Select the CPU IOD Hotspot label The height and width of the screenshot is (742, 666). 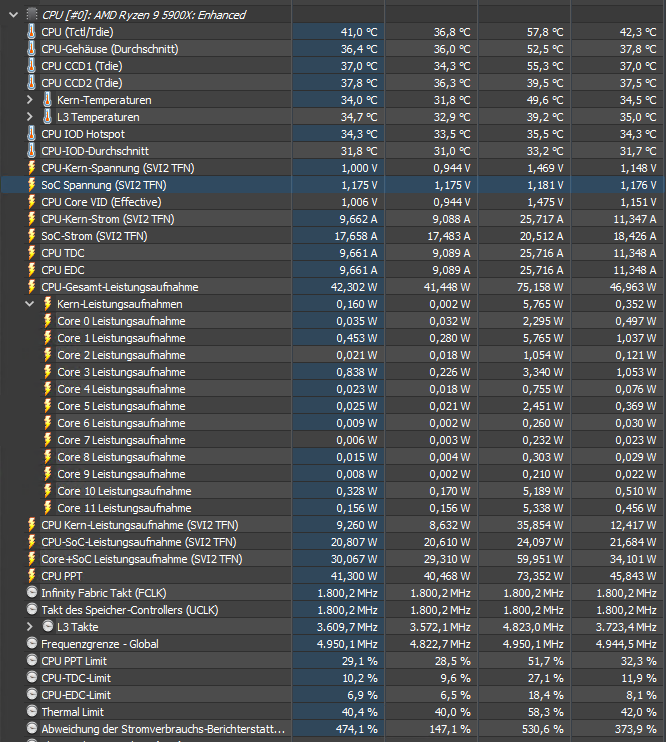click(x=83, y=134)
